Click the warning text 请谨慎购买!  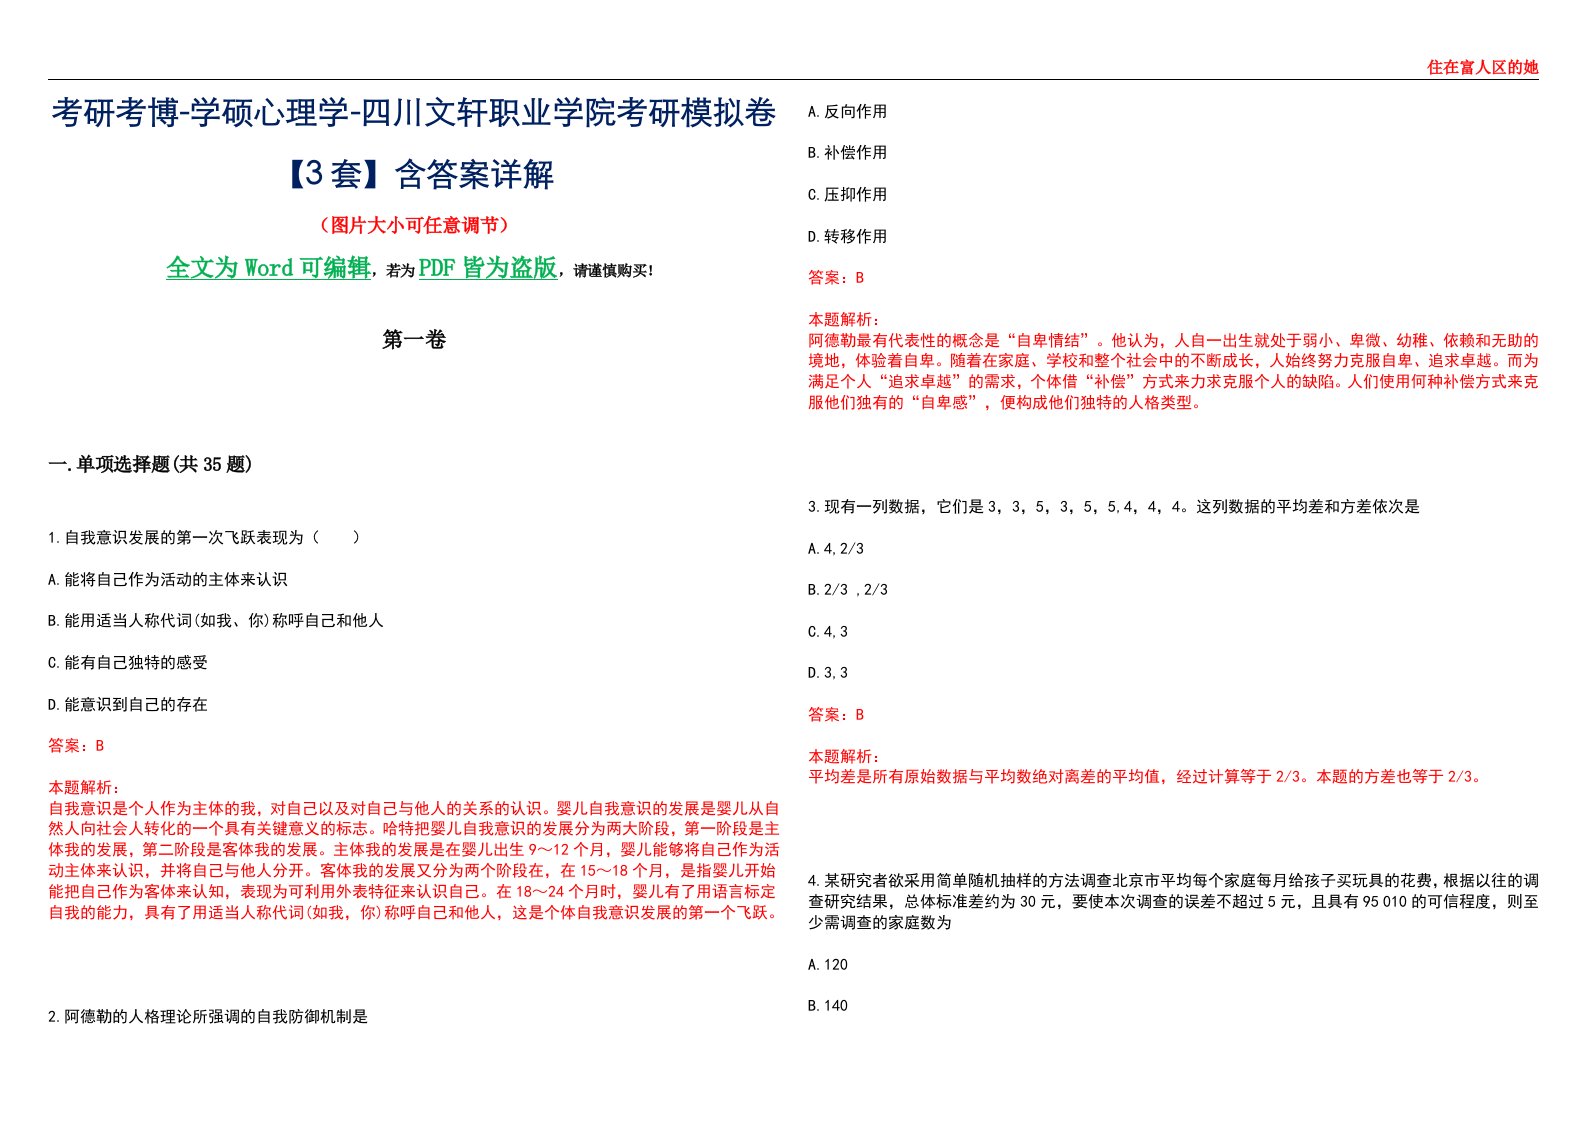pos(614,271)
